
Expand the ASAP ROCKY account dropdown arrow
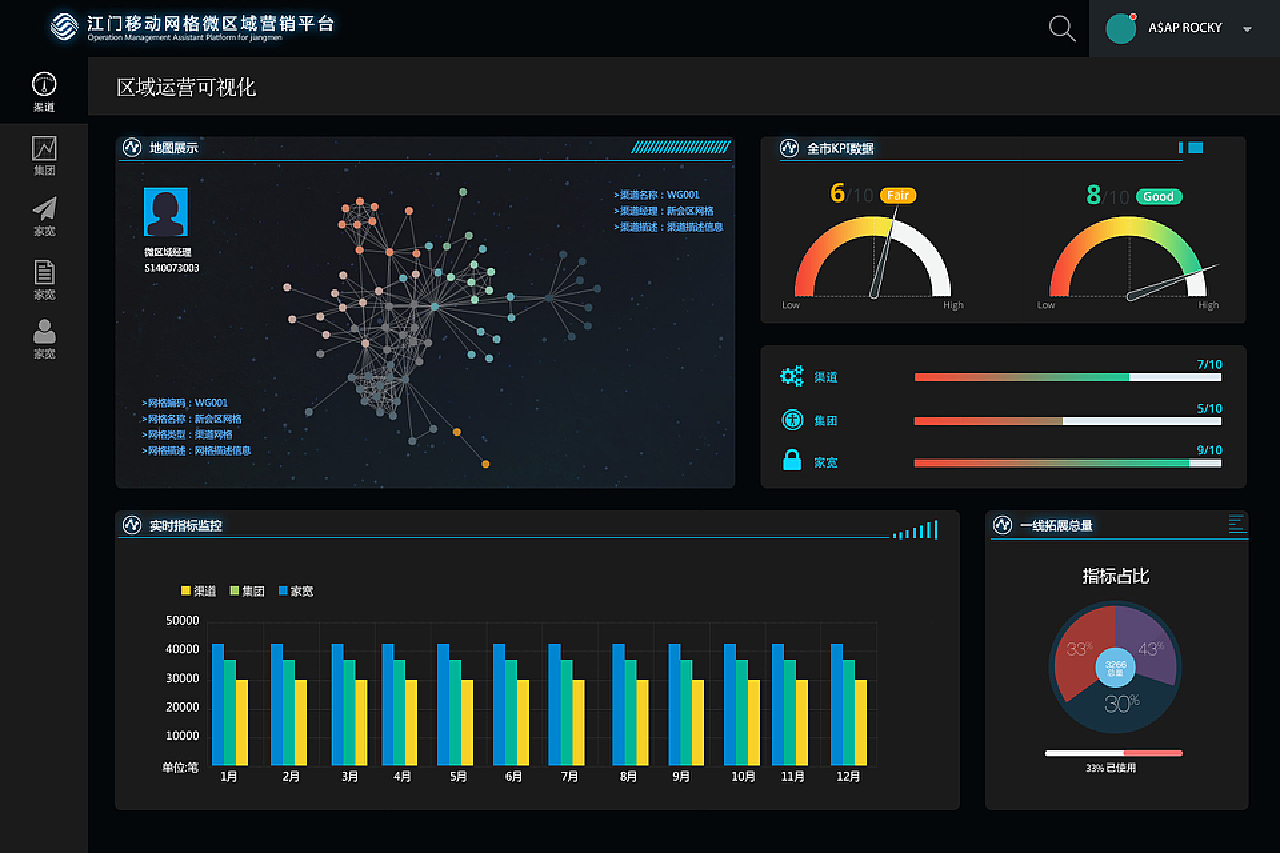(x=1247, y=29)
